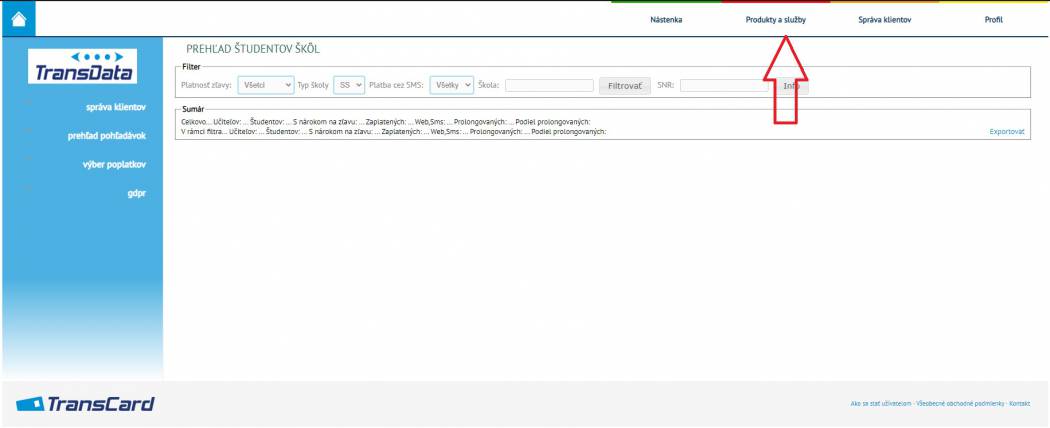The image size is (1050, 428).
Task: Click Všeobecné obchodné podmienky footer link
Action: coord(960,404)
